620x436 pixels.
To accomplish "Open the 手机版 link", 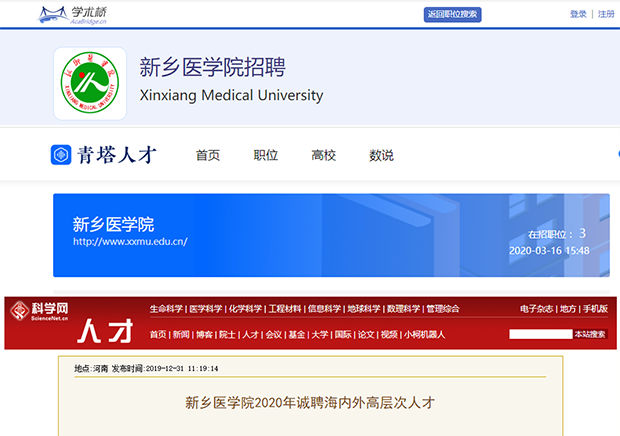I will click(x=595, y=309).
